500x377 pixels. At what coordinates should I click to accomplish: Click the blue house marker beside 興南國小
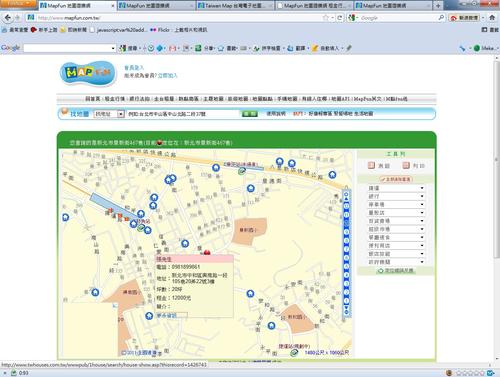coord(95,292)
